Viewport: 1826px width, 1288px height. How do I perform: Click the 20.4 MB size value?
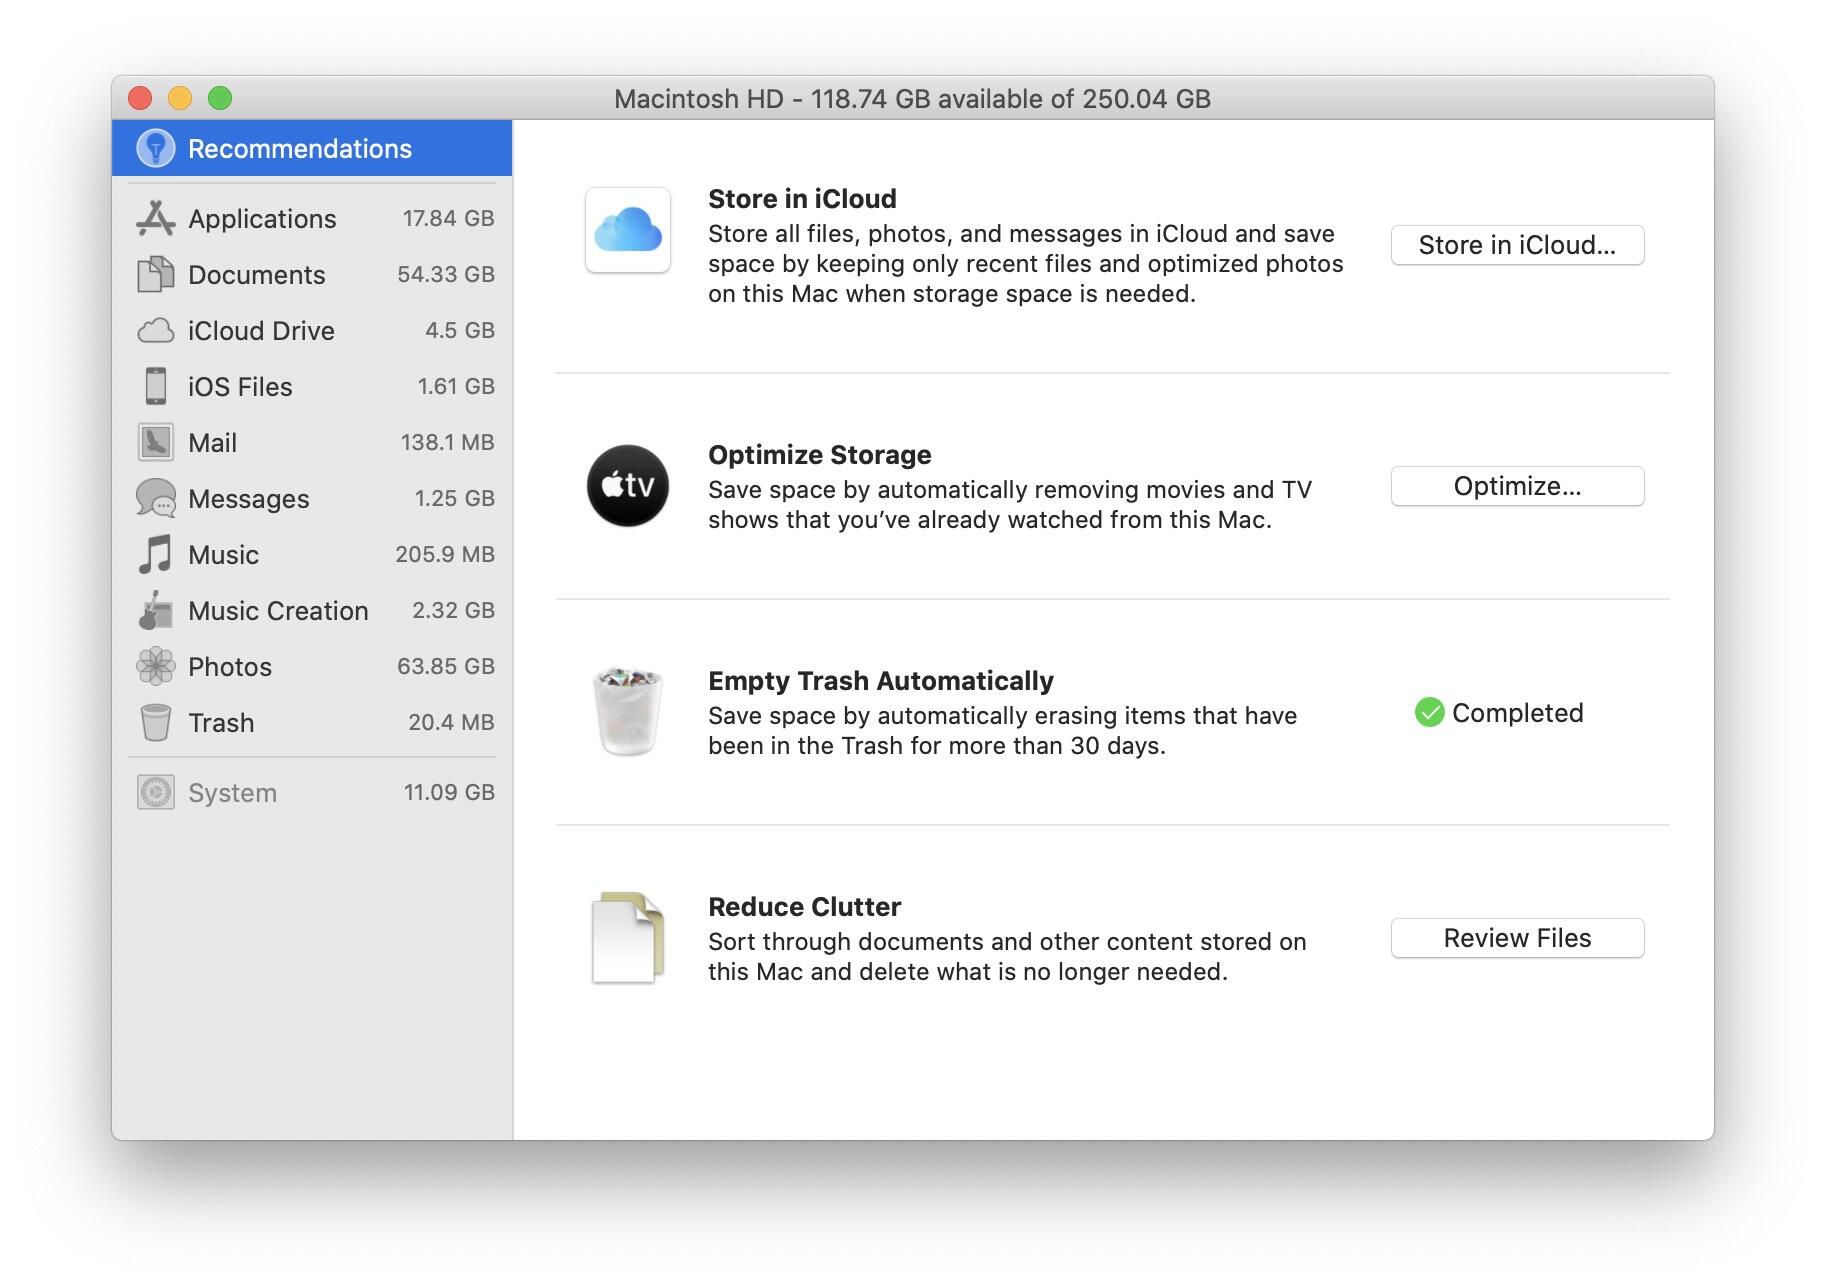tap(451, 722)
